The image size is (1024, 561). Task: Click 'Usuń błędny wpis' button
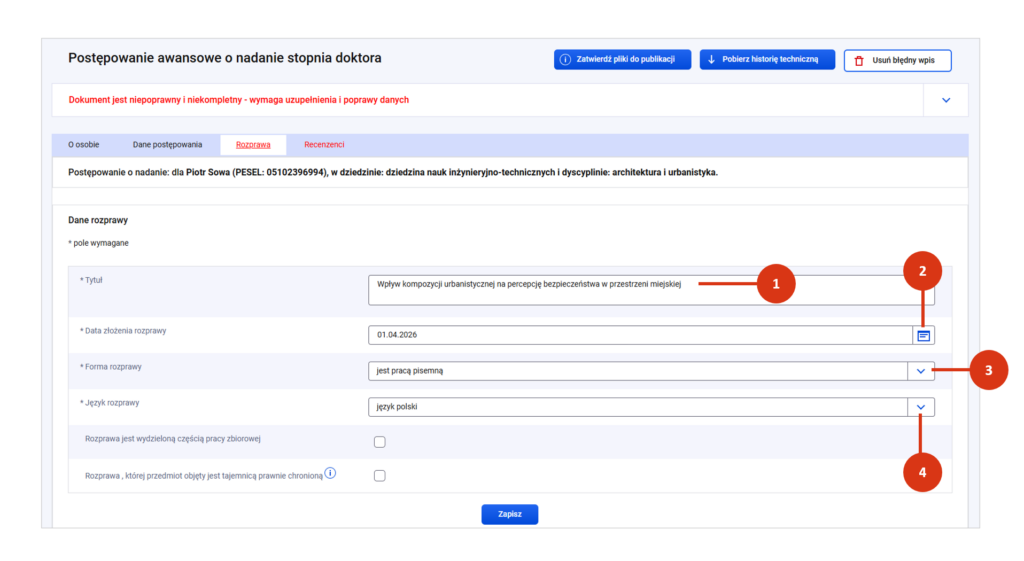point(897,61)
